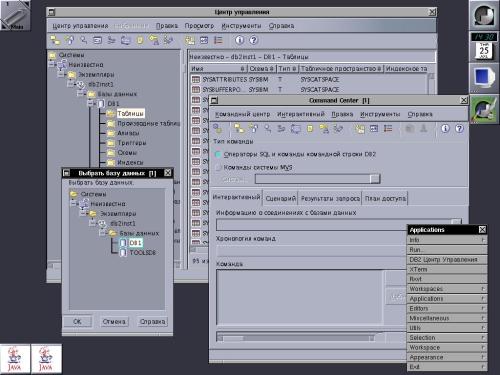The height and width of the screenshot is (375, 500).
Task: Choose Run... in Applications menu
Action: click(447, 250)
